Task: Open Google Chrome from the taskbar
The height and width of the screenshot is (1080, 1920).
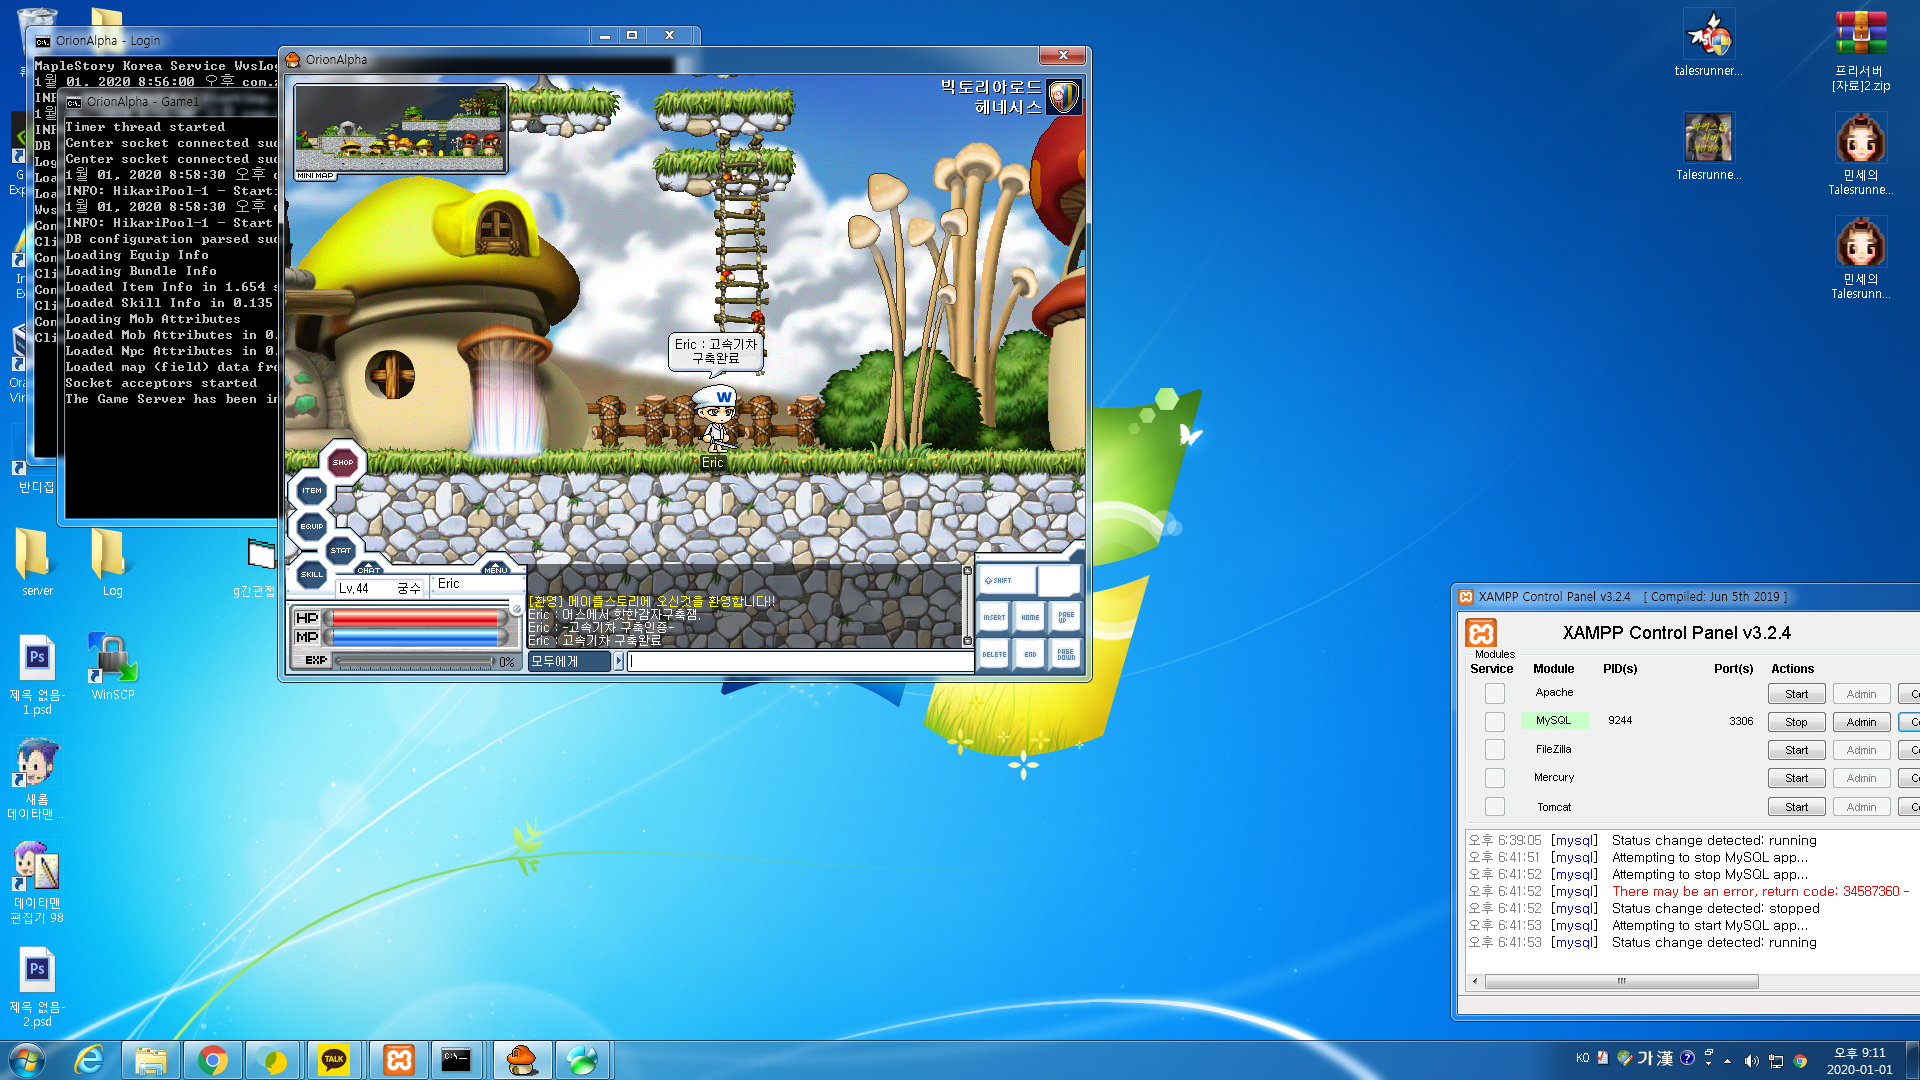Action: (212, 1060)
